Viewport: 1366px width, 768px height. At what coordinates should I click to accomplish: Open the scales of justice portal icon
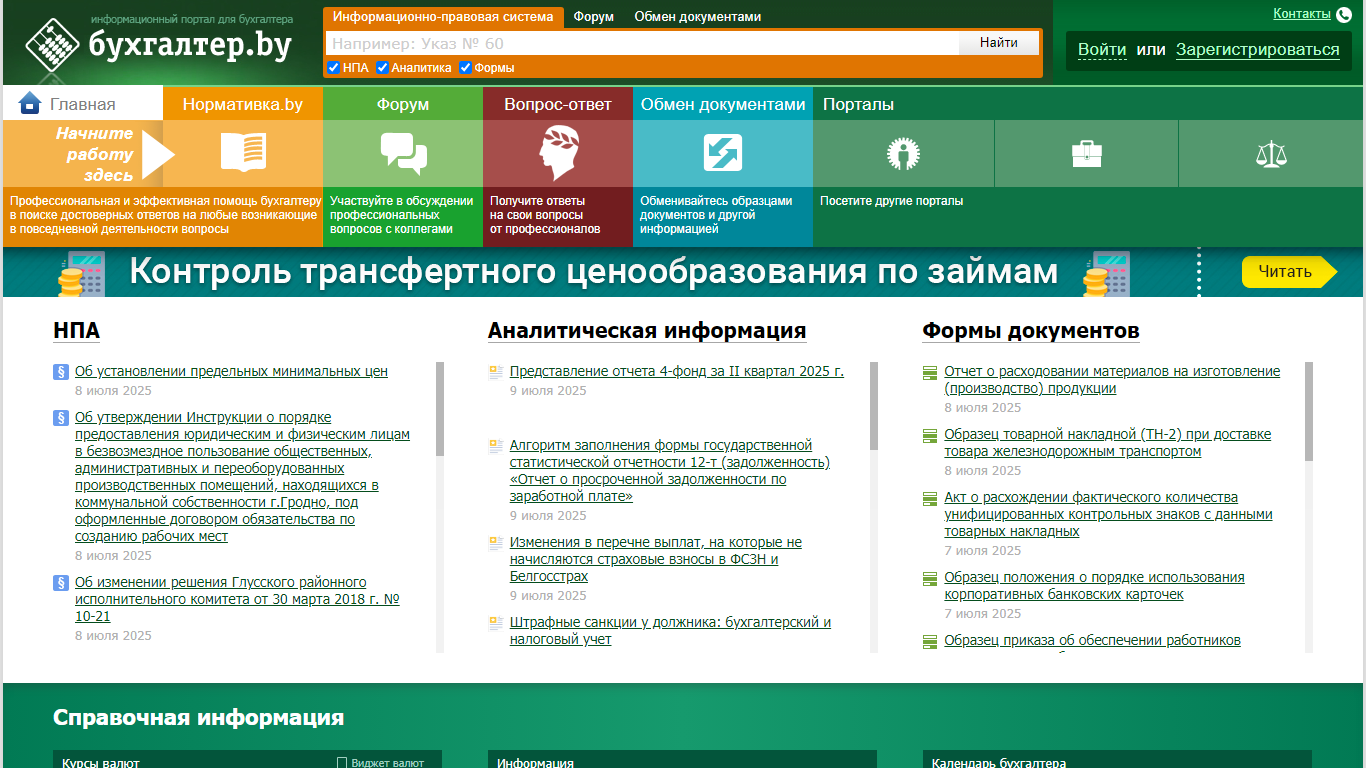[x=1271, y=154]
